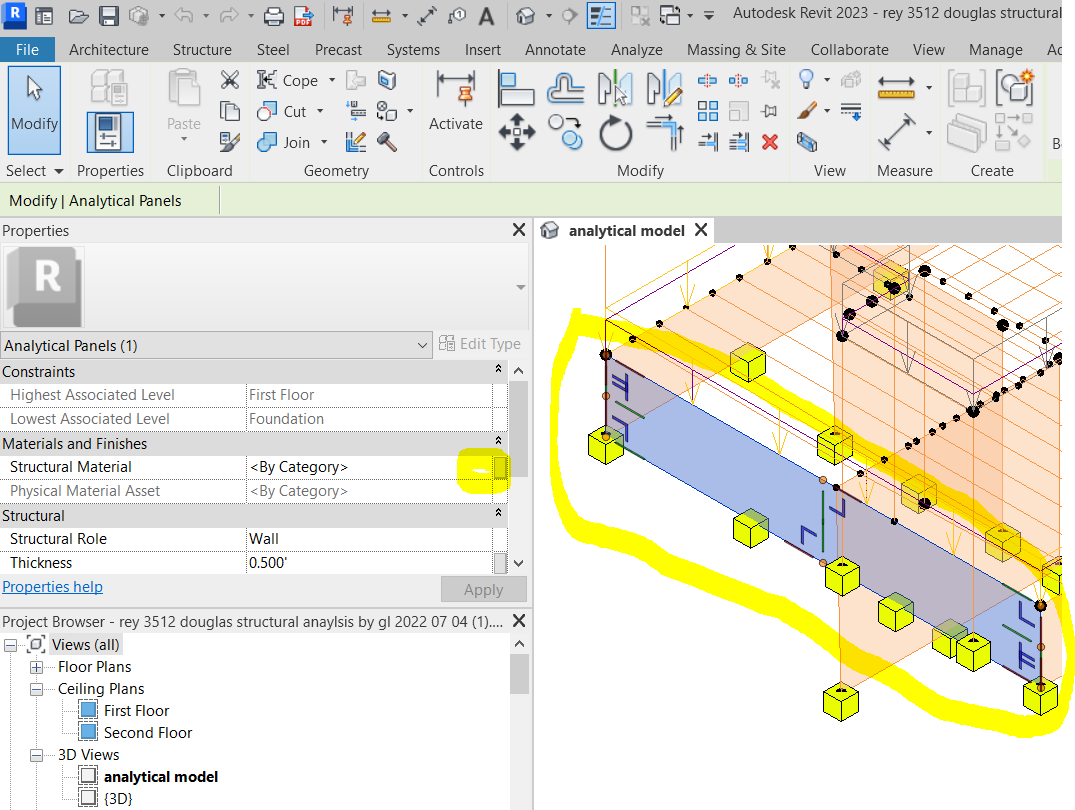1075x810 pixels.
Task: Activate the Cut geometry tool
Action: tap(285, 111)
